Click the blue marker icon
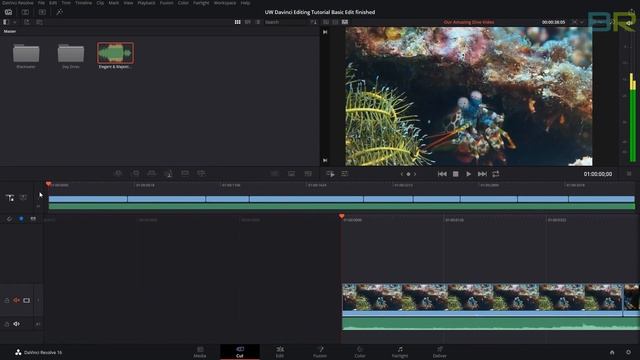Screen dimensions: 640x360 [x=21, y=219]
